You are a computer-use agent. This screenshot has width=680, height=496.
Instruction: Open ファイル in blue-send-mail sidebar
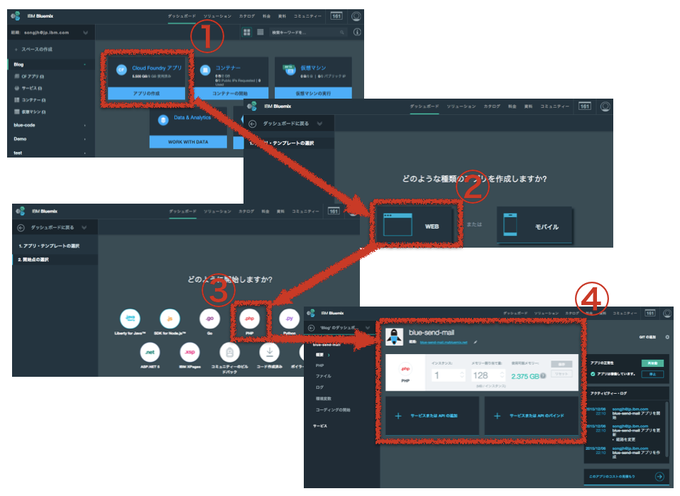pos(323,376)
